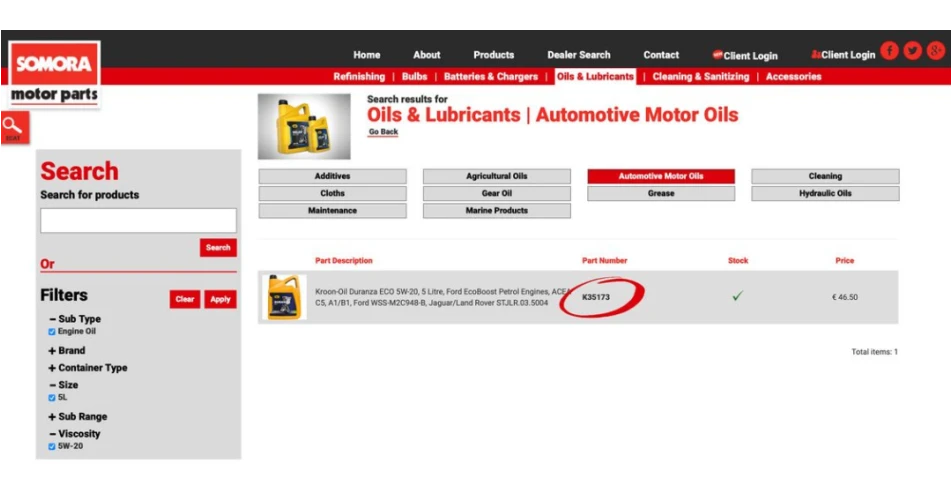Click part number K35173

click(596, 297)
